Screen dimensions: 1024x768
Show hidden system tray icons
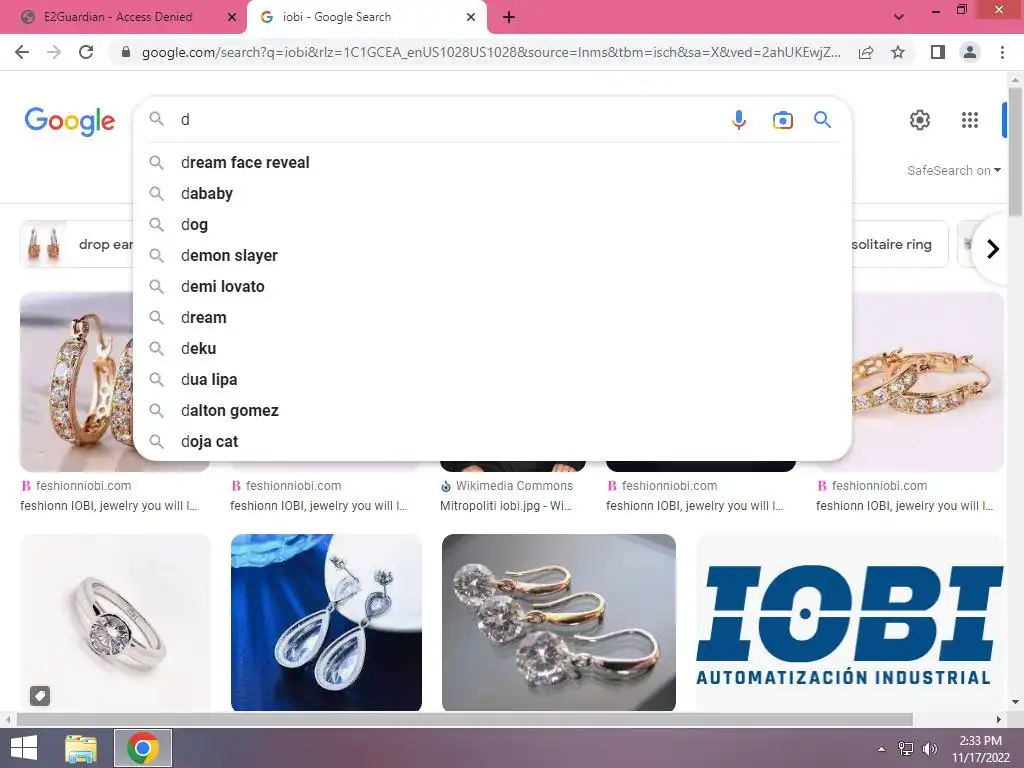click(882, 748)
